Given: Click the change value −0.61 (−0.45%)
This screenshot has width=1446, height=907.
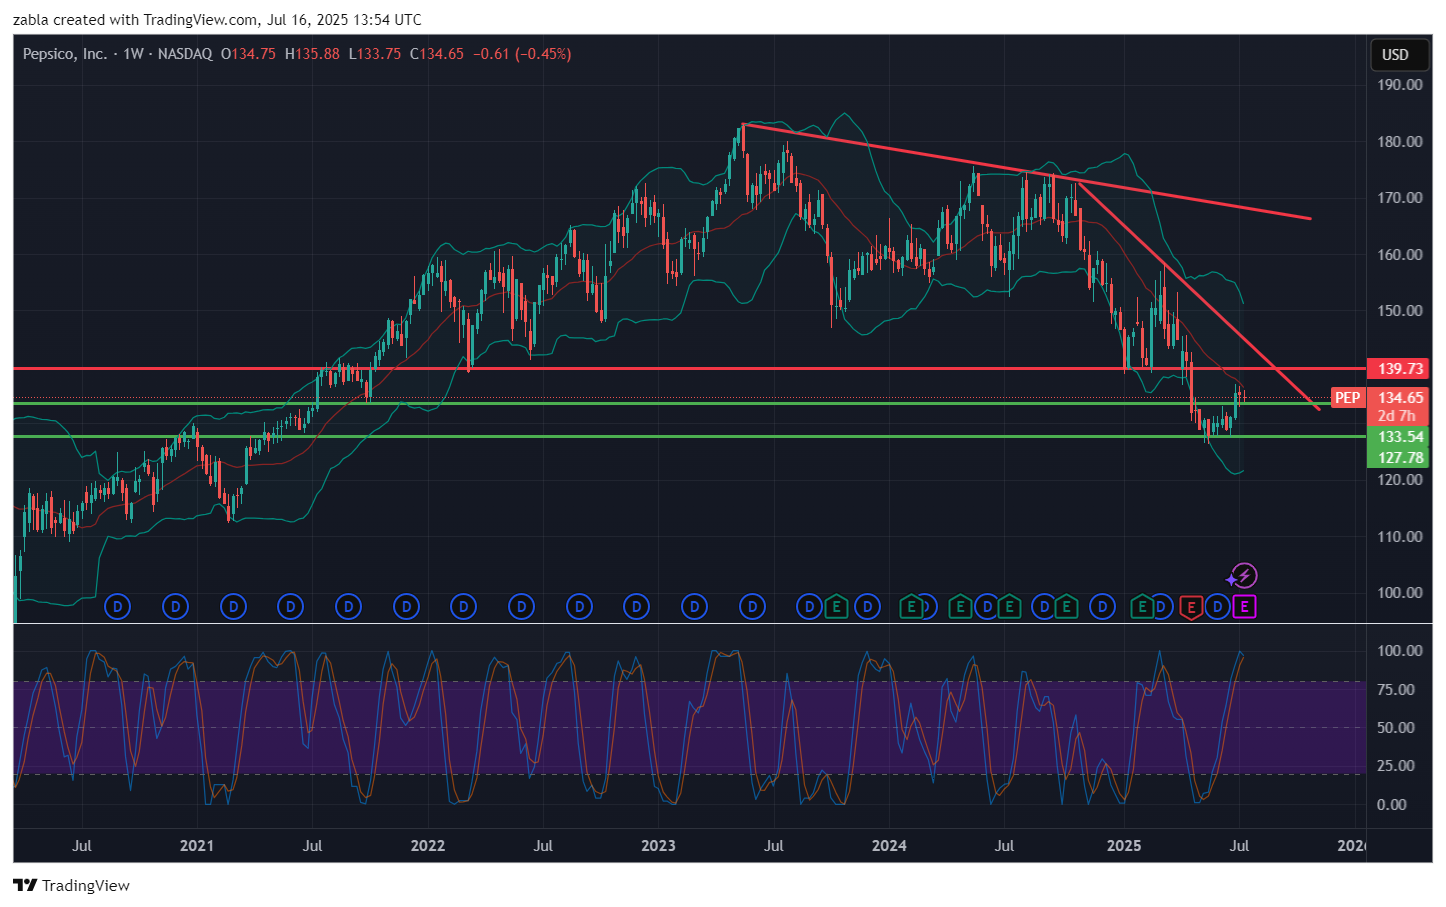Looking at the screenshot, I should pos(522,54).
